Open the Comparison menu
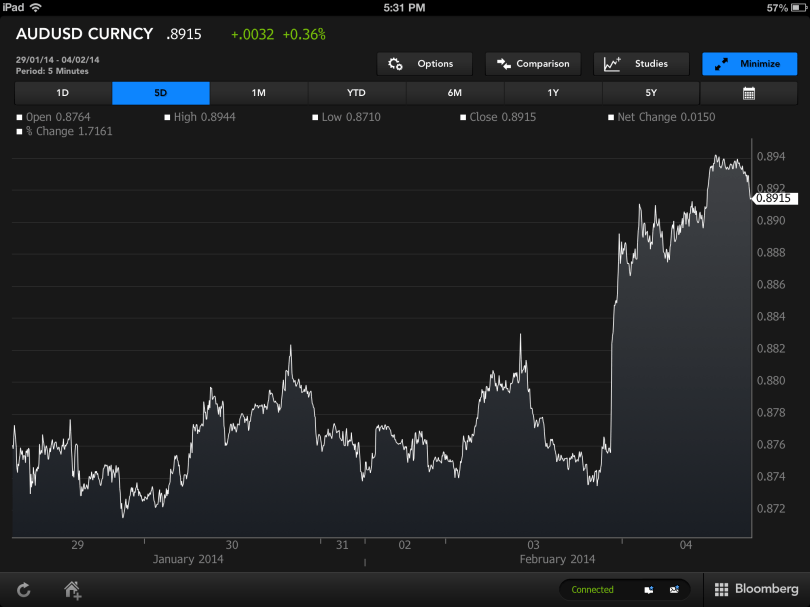The image size is (810, 607). 532,64
